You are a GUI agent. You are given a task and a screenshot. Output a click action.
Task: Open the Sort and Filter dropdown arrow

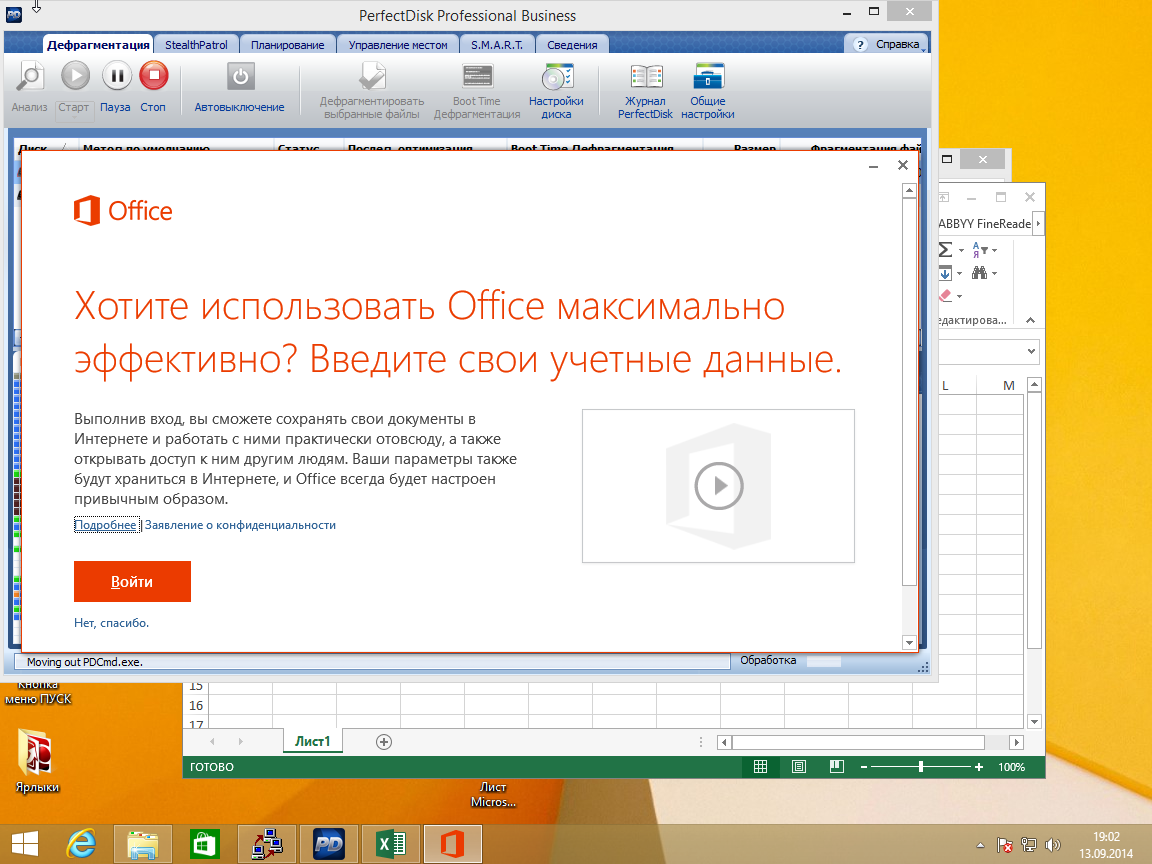(995, 251)
